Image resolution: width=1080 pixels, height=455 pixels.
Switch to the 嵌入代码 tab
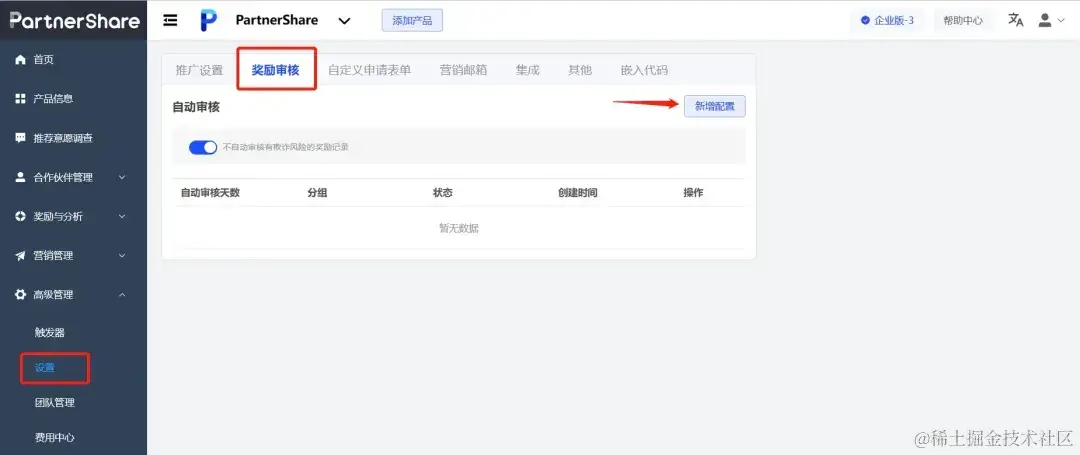click(644, 70)
